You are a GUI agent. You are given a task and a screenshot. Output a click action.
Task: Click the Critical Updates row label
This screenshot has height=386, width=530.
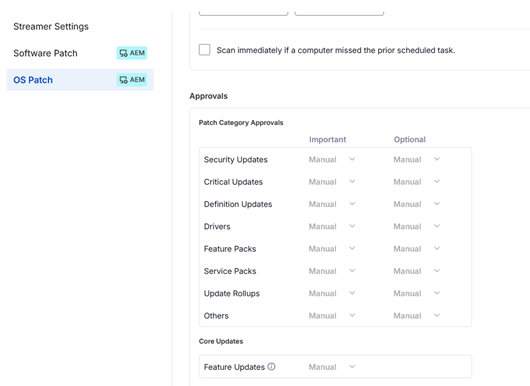click(233, 182)
